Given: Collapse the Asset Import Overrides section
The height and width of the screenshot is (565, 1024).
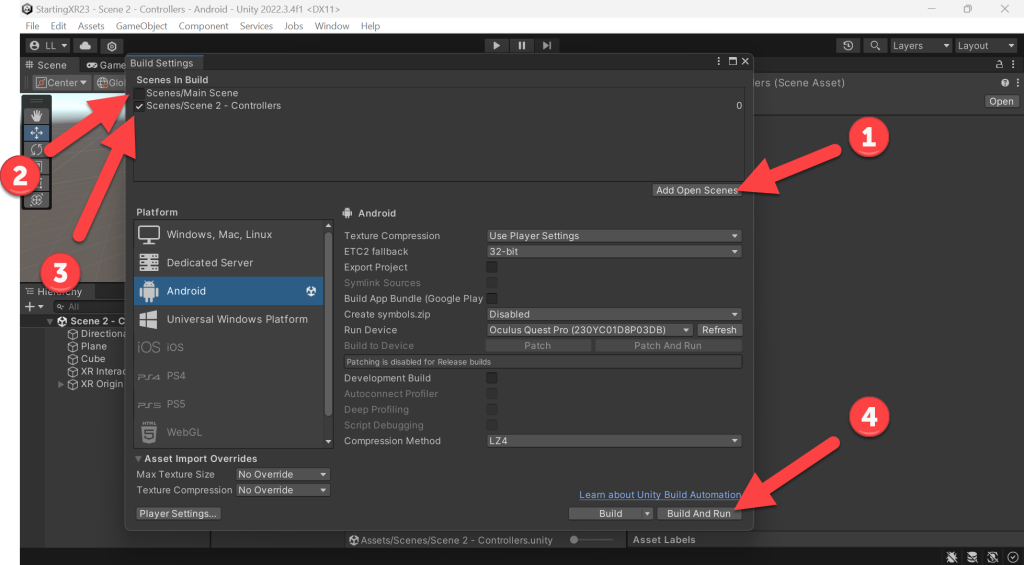Looking at the screenshot, I should point(138,459).
